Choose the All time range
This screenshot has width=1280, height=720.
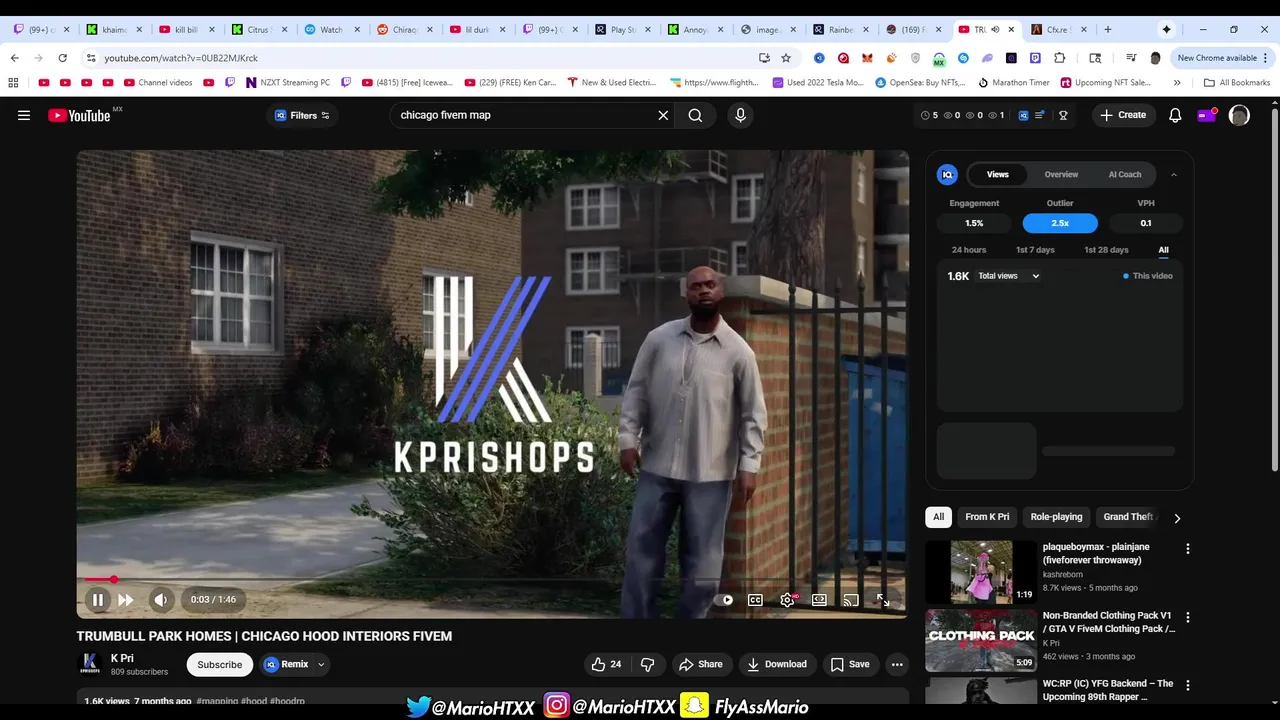point(1163,250)
